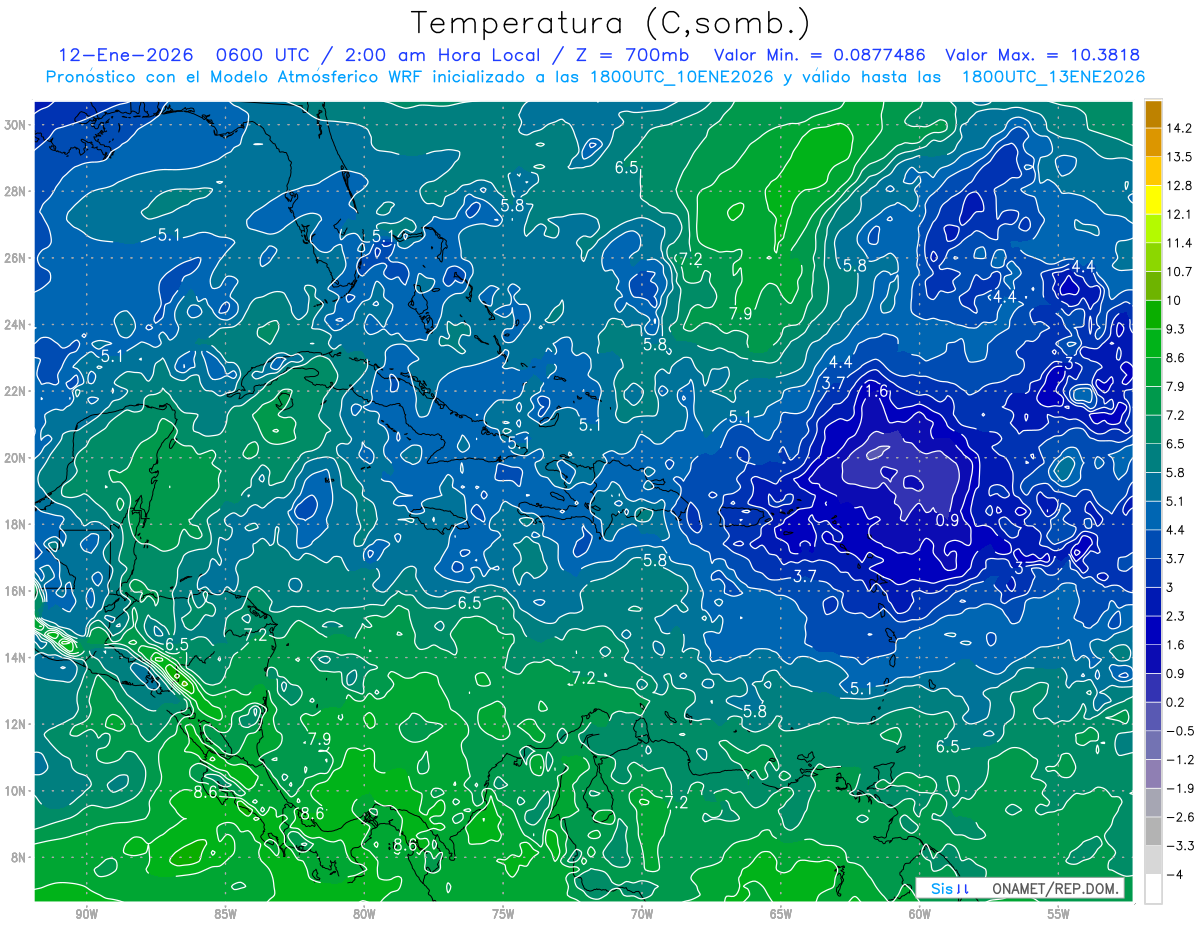
Task: Click the "20N" latitude axis label
Action: pos(14,458)
